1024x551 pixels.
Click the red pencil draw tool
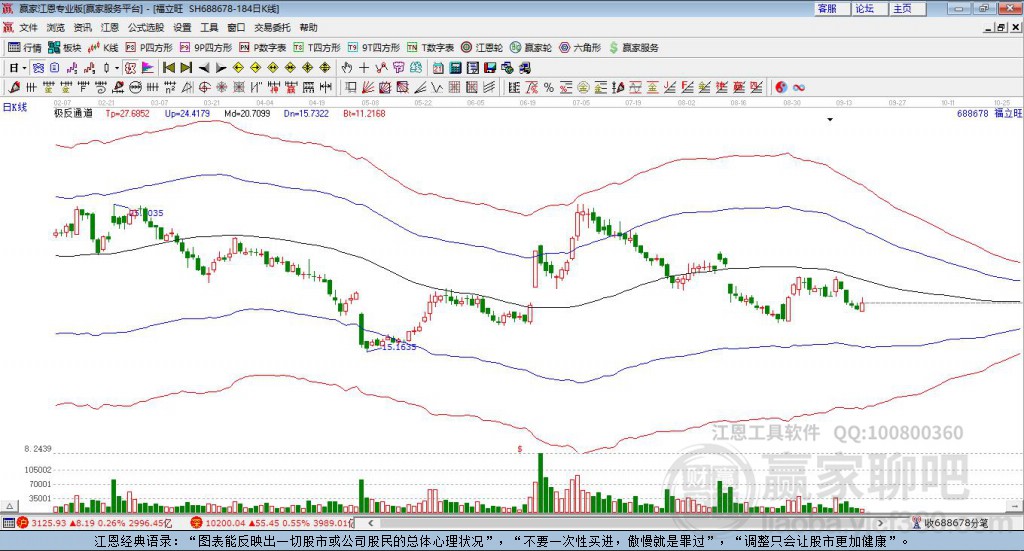click(14, 87)
